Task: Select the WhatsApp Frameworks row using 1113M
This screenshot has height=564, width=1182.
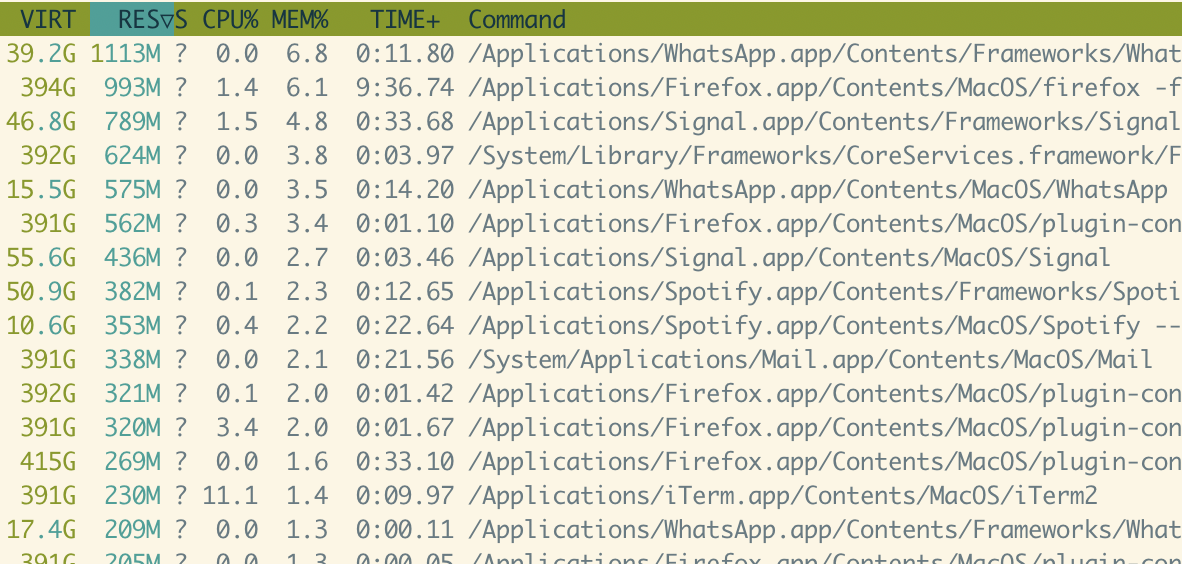Action: [x=591, y=54]
